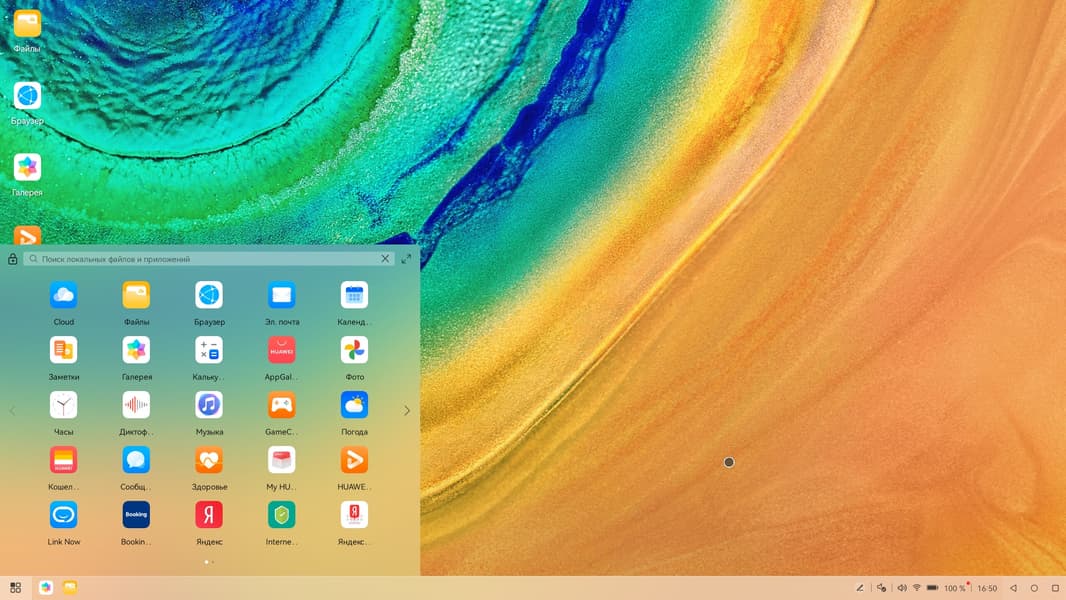Open Галерея in the app launcher

[x=136, y=351]
